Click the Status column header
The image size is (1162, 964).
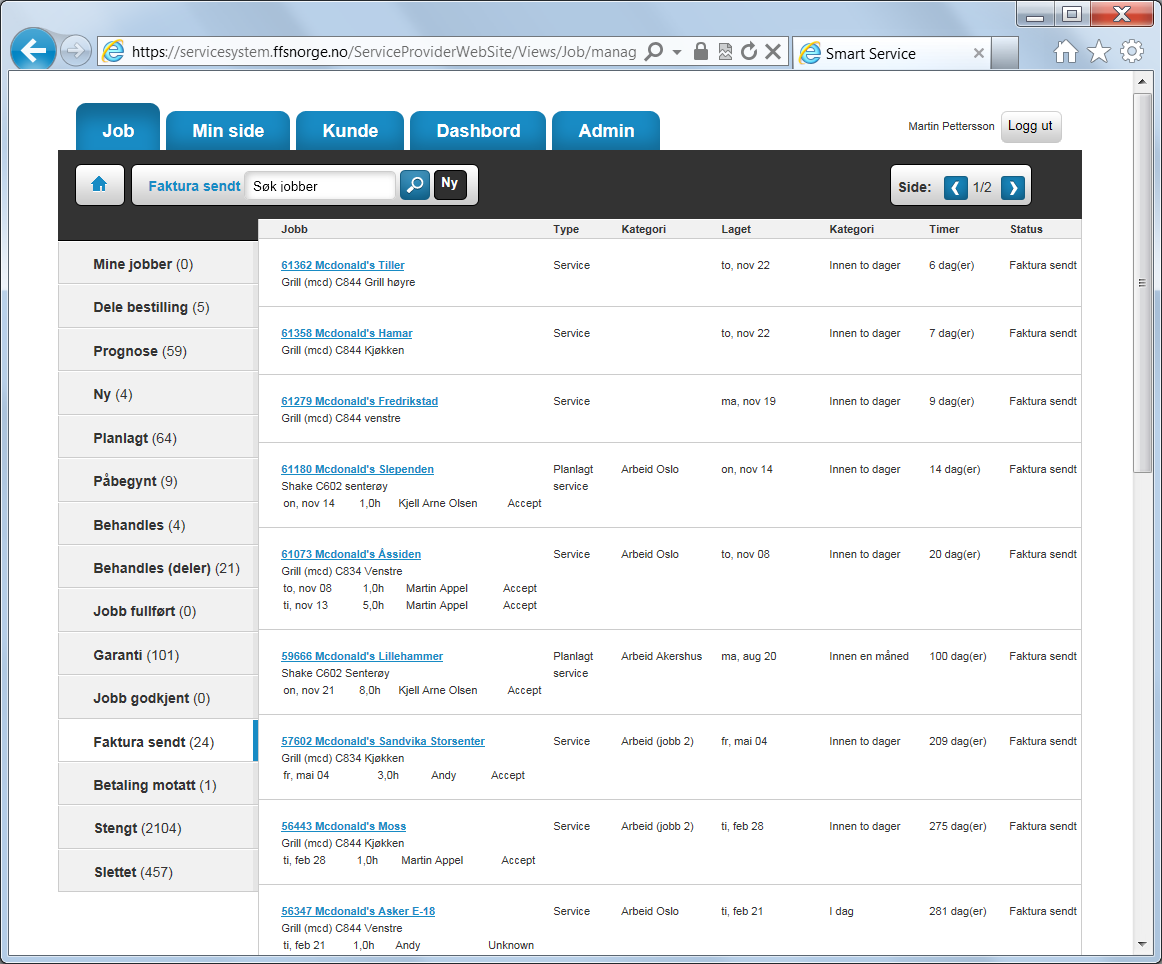point(1026,230)
